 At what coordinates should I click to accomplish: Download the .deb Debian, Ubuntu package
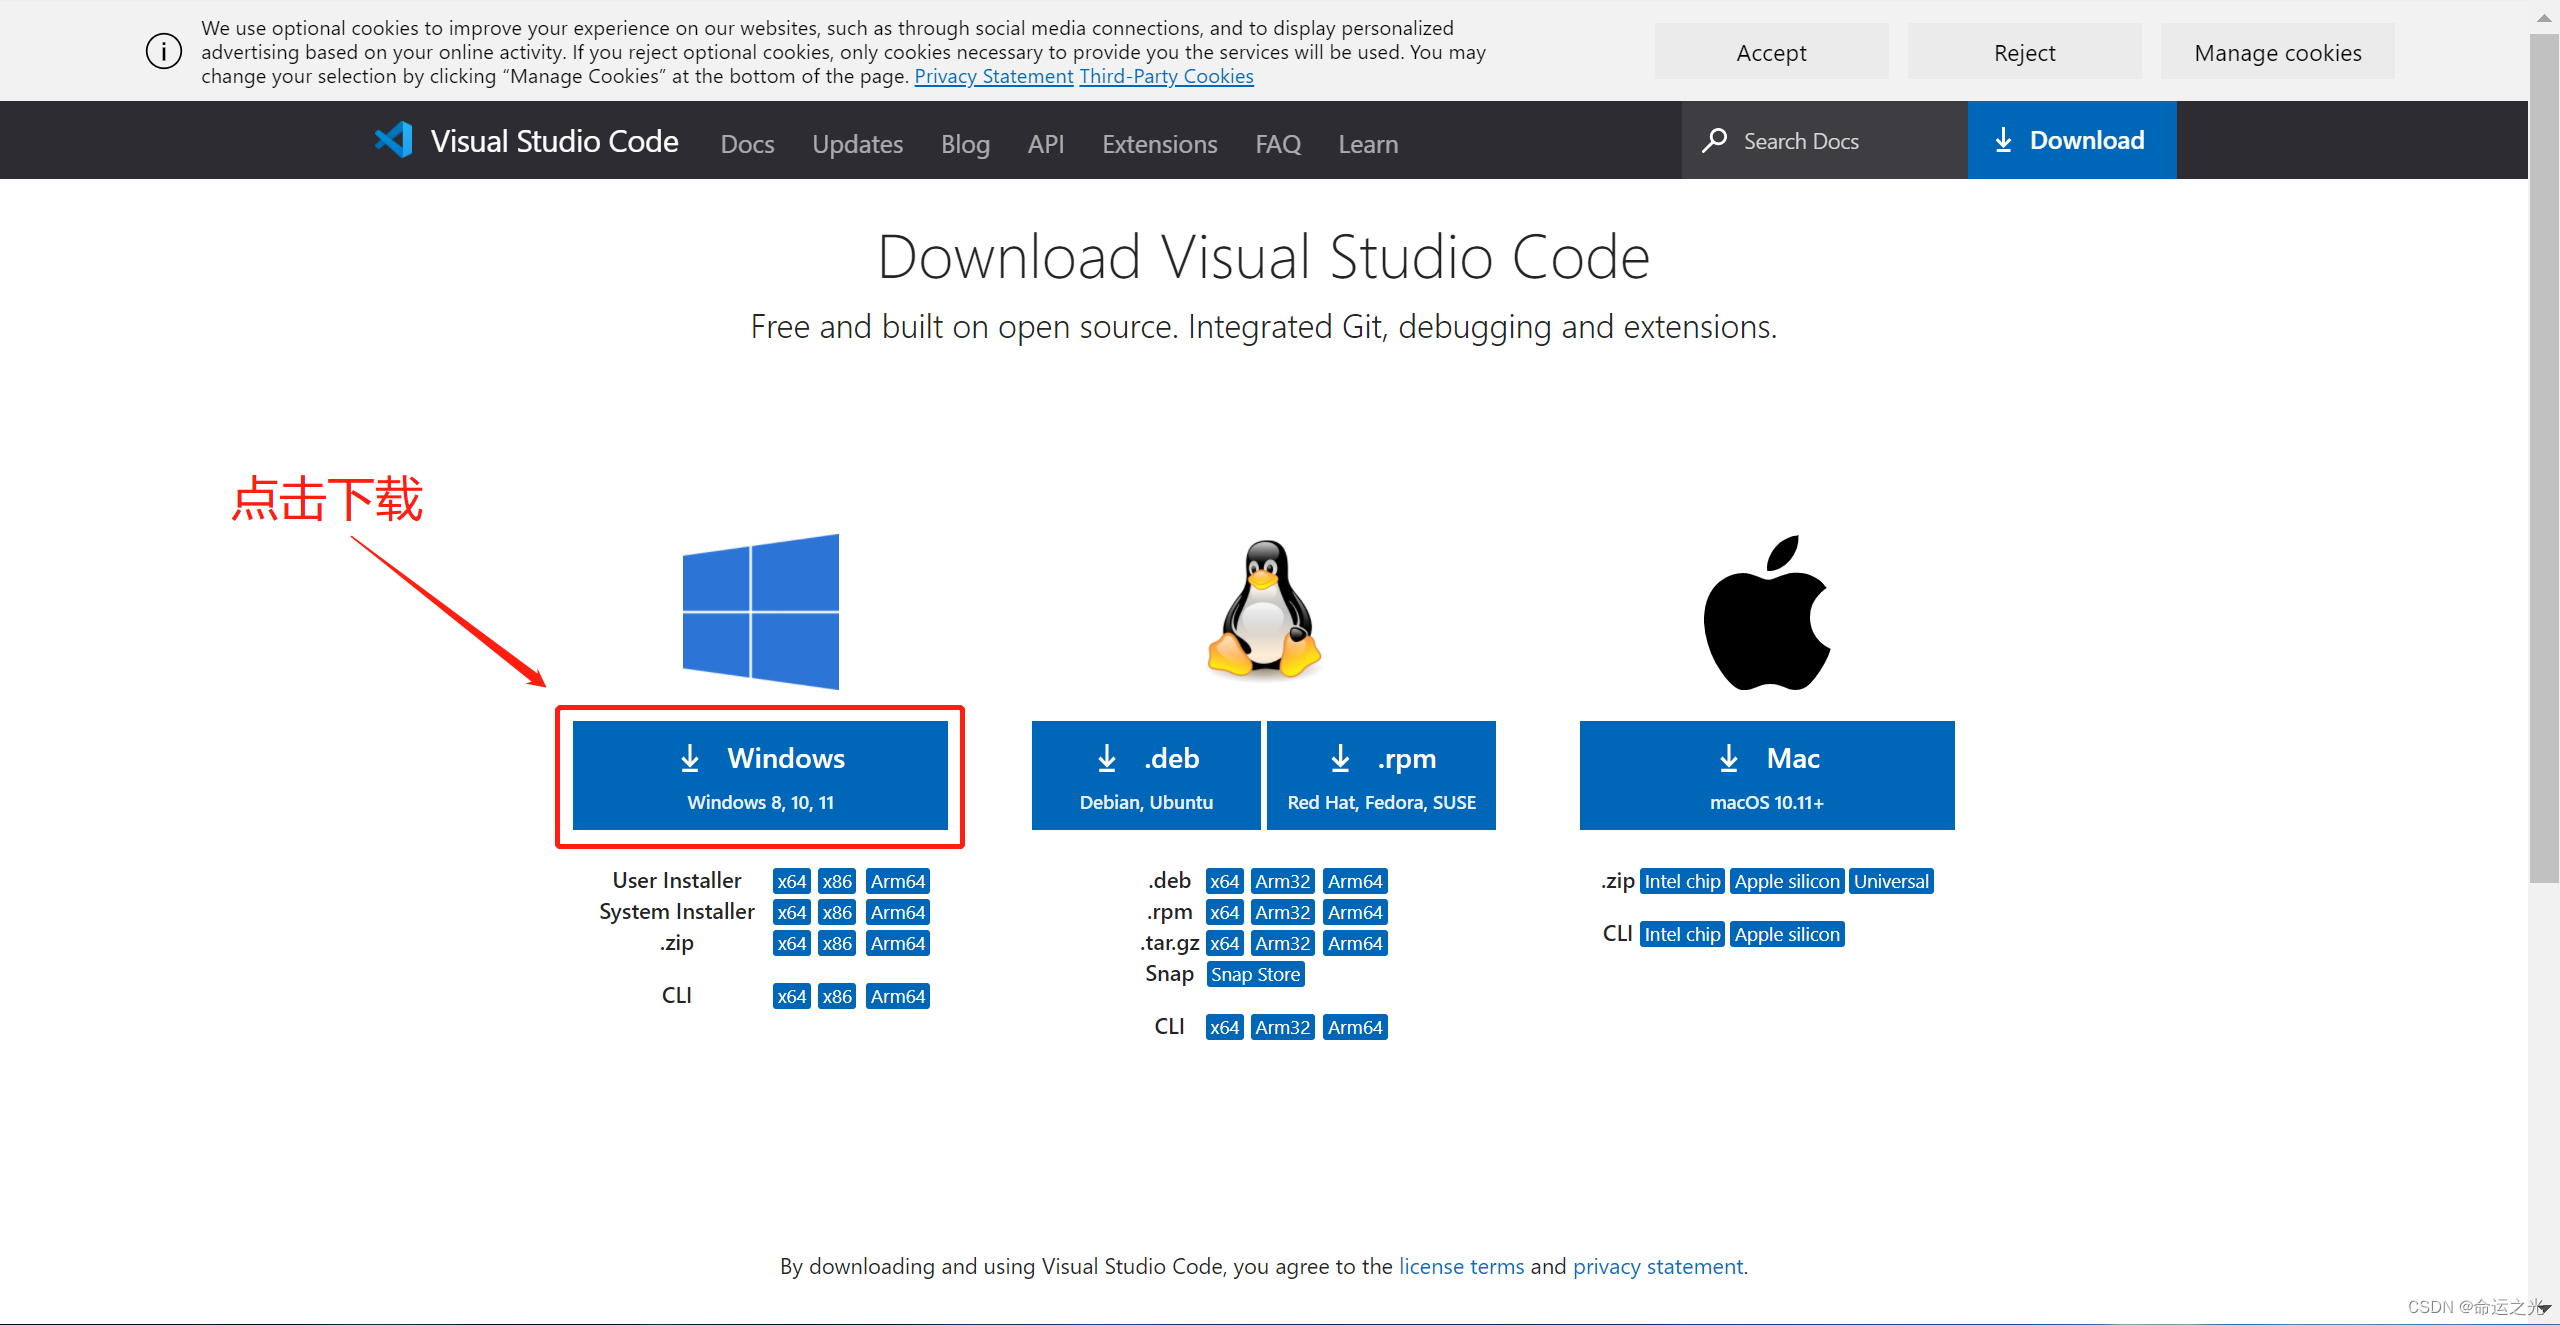coord(1146,775)
